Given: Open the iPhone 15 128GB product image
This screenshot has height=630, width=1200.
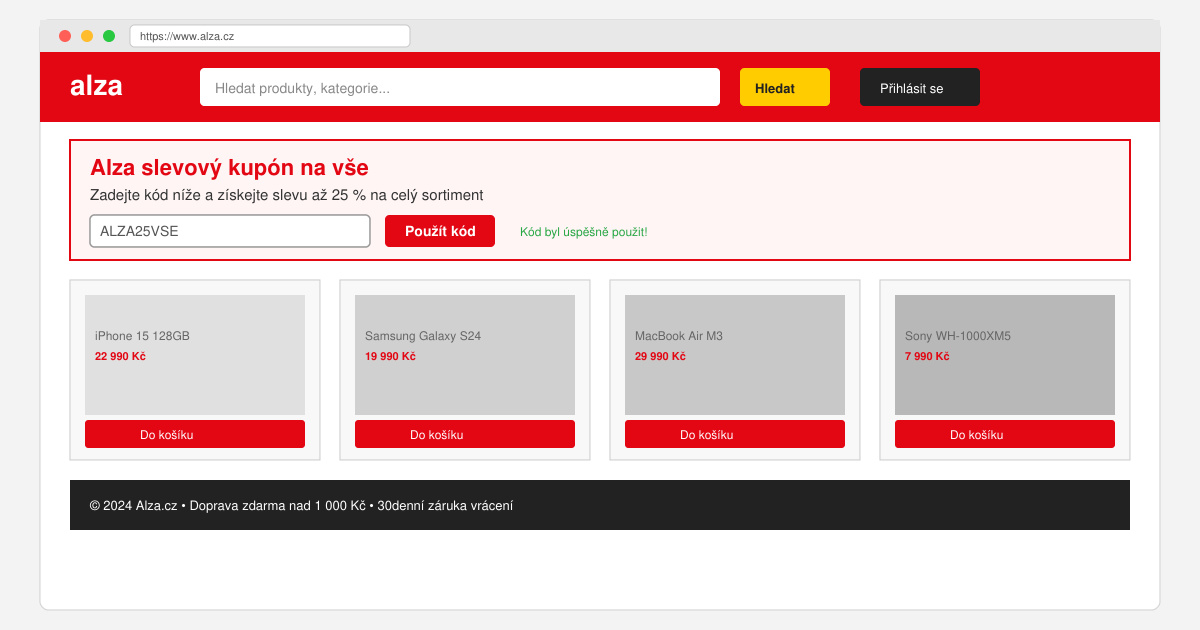Looking at the screenshot, I should pos(195,355).
